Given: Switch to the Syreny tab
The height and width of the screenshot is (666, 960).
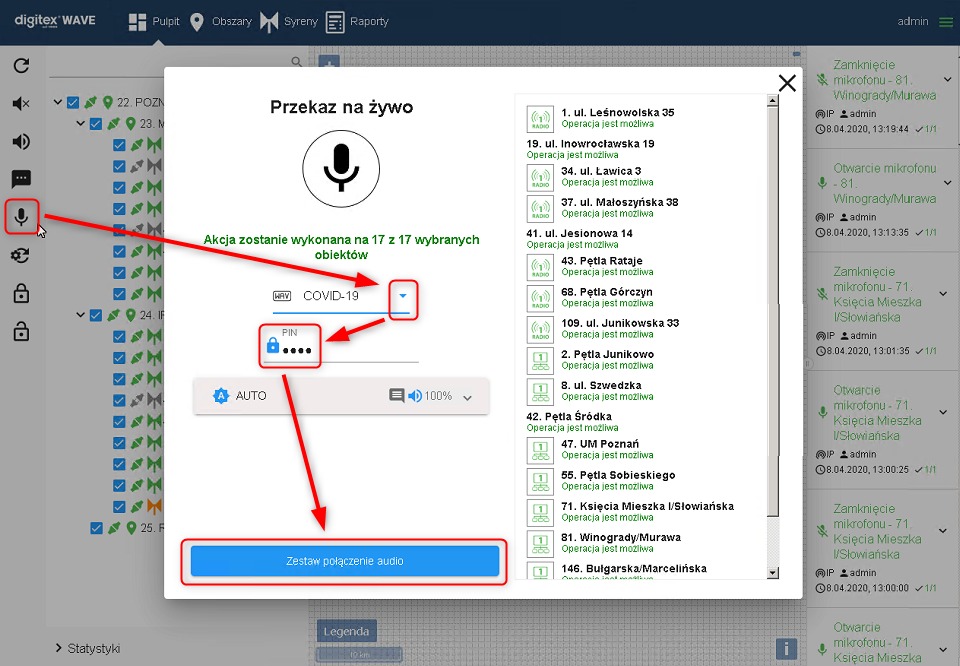Looking at the screenshot, I should [x=289, y=21].
